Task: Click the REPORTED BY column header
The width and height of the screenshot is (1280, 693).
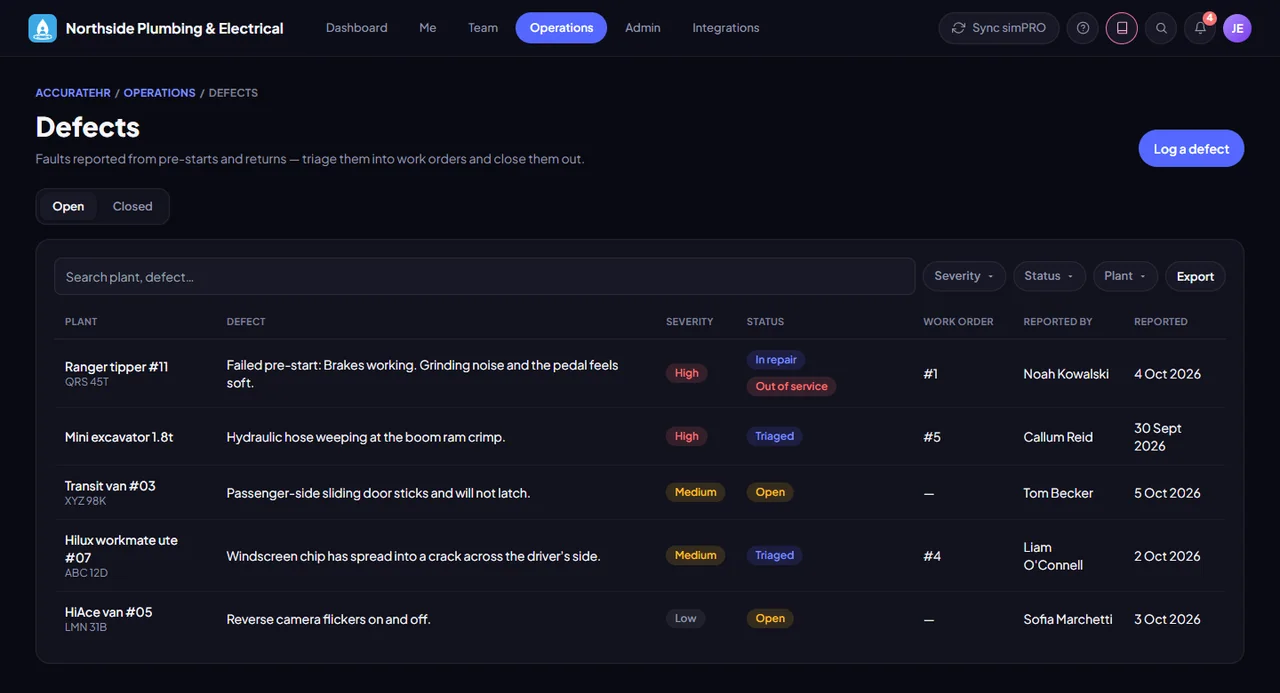Action: [1058, 322]
